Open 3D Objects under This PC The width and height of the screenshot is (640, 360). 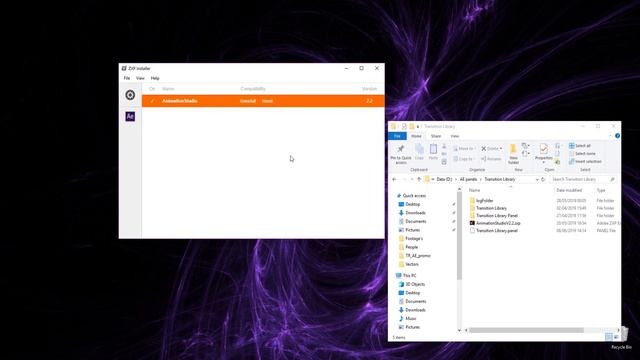(415, 284)
